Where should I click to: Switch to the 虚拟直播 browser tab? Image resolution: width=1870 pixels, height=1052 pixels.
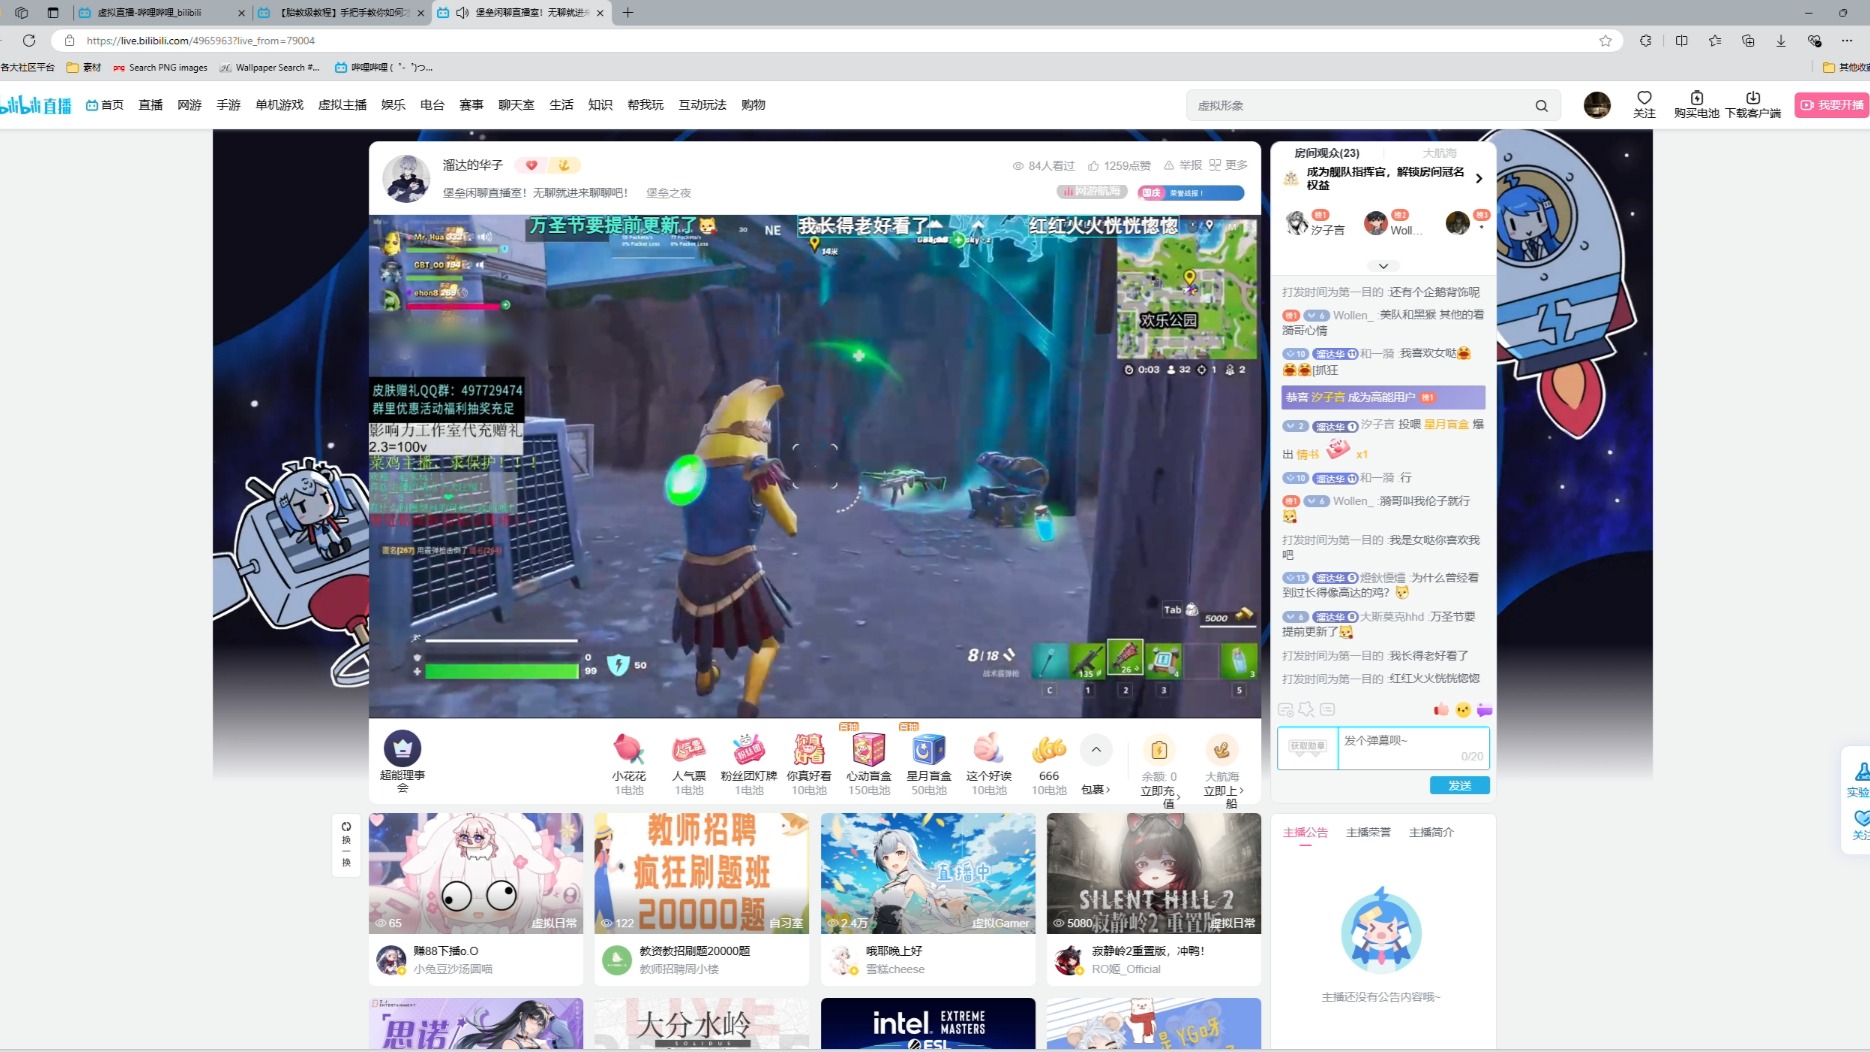click(x=160, y=13)
